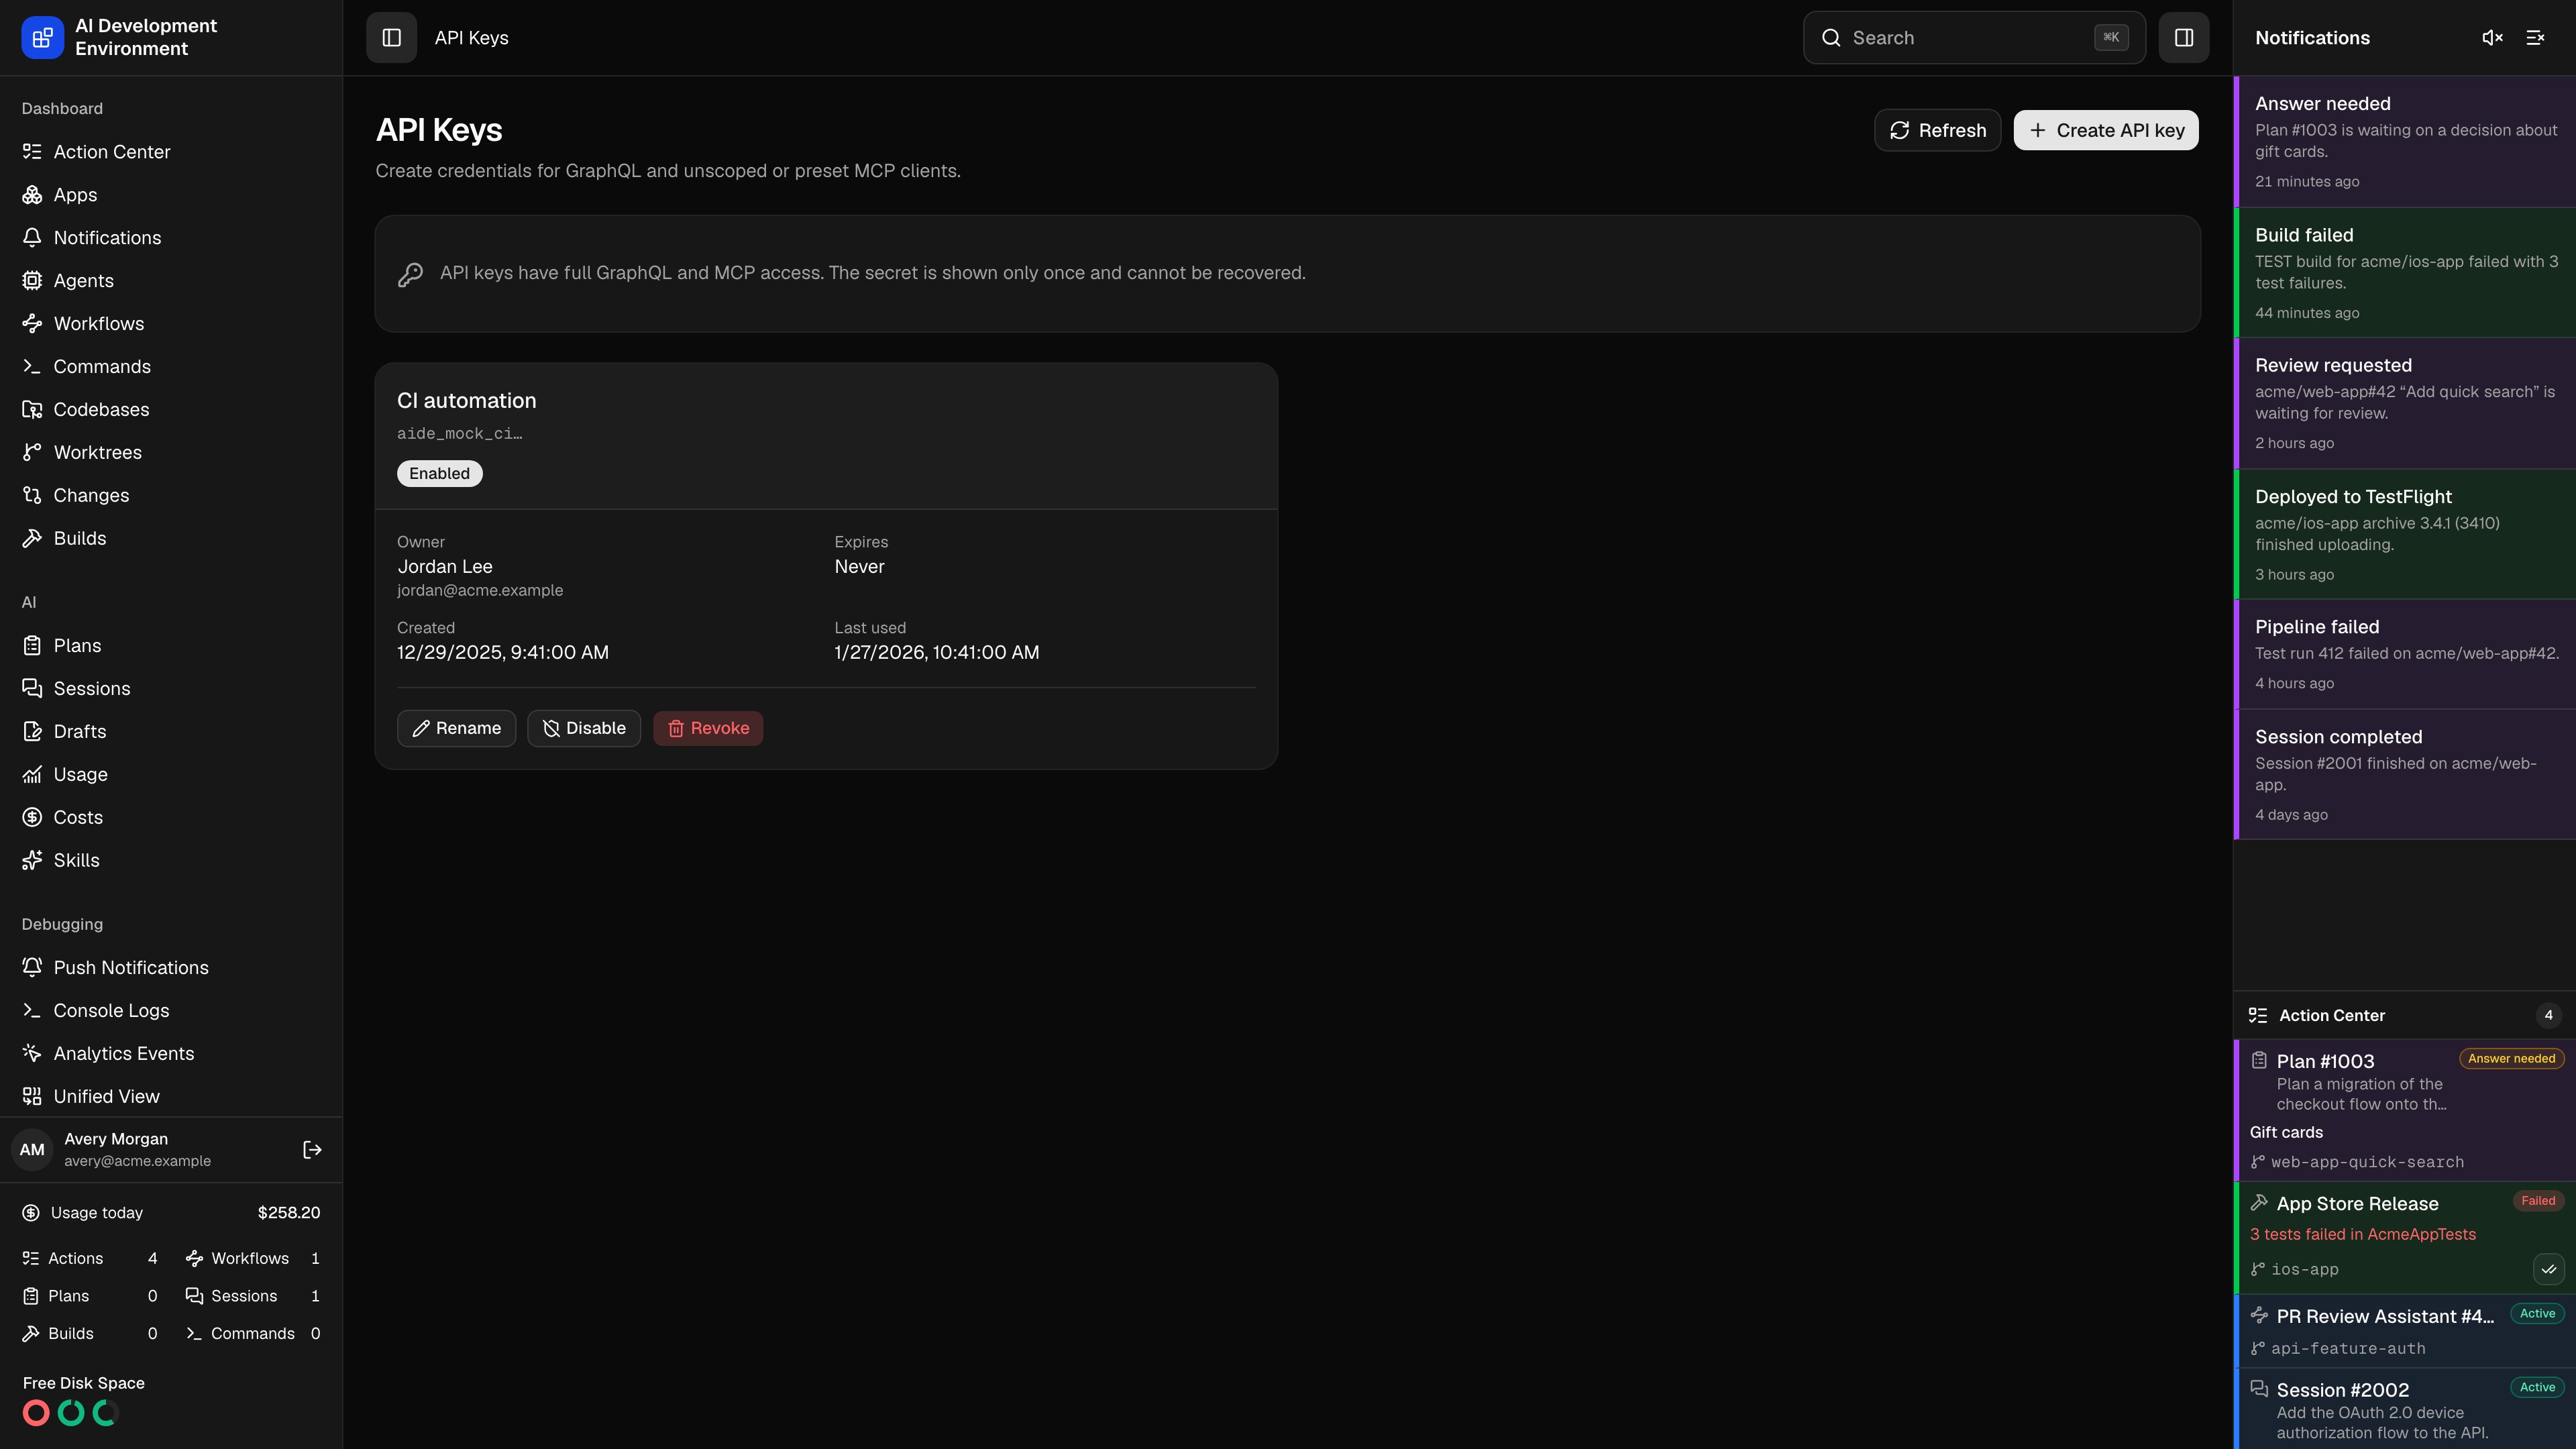Open Usage page

point(171,775)
